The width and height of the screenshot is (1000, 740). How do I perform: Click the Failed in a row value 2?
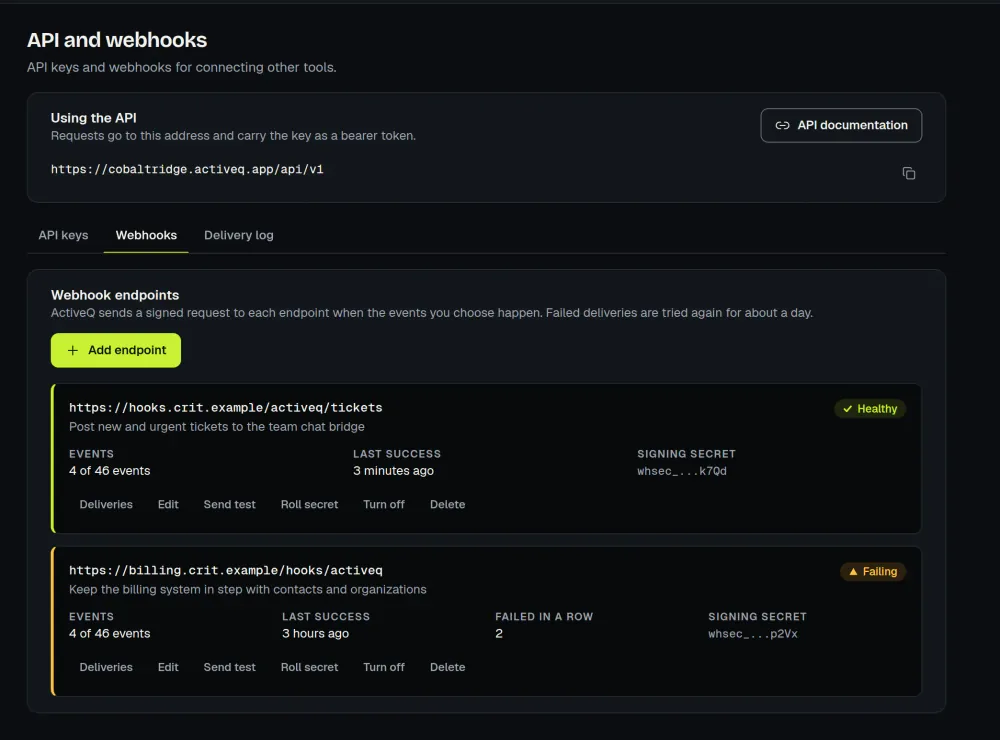click(499, 633)
